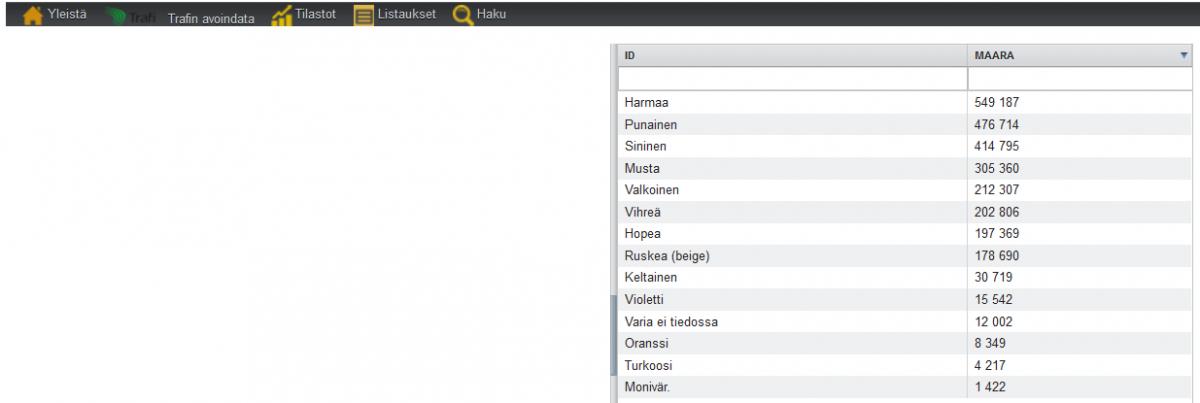Select the Varia ei tiedossa row
The image size is (1200, 403).
coord(905,322)
